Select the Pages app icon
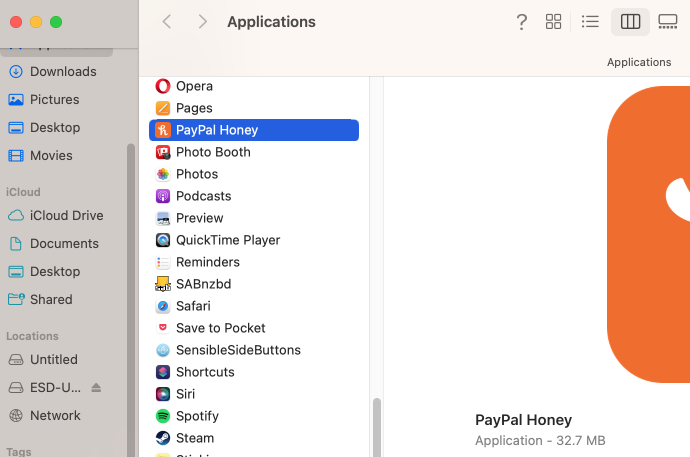The height and width of the screenshot is (457, 690). 163,108
